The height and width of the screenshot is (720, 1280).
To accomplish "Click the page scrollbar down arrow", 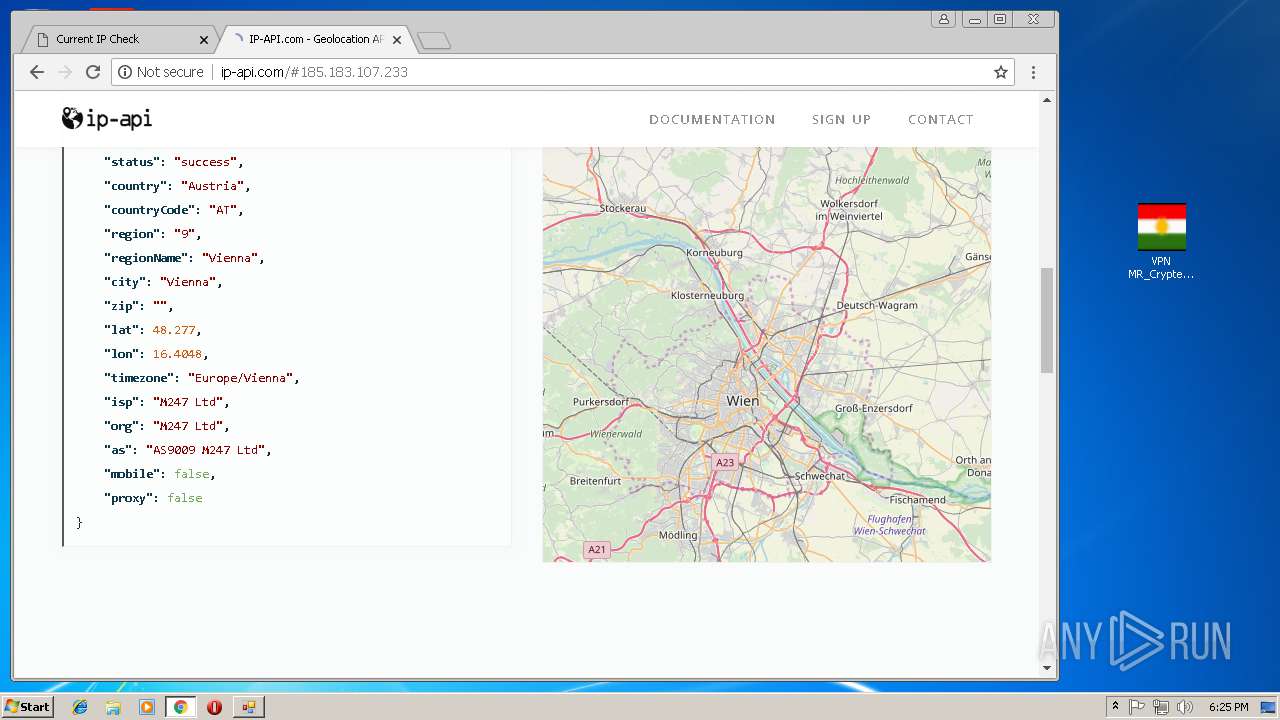I will click(x=1047, y=668).
